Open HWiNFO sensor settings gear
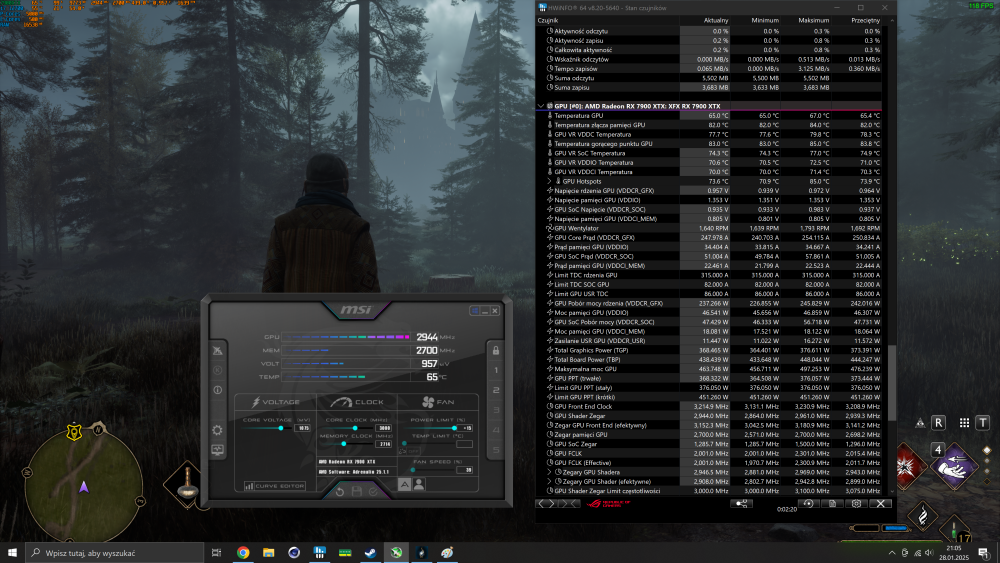1000x563 pixels. [x=856, y=503]
